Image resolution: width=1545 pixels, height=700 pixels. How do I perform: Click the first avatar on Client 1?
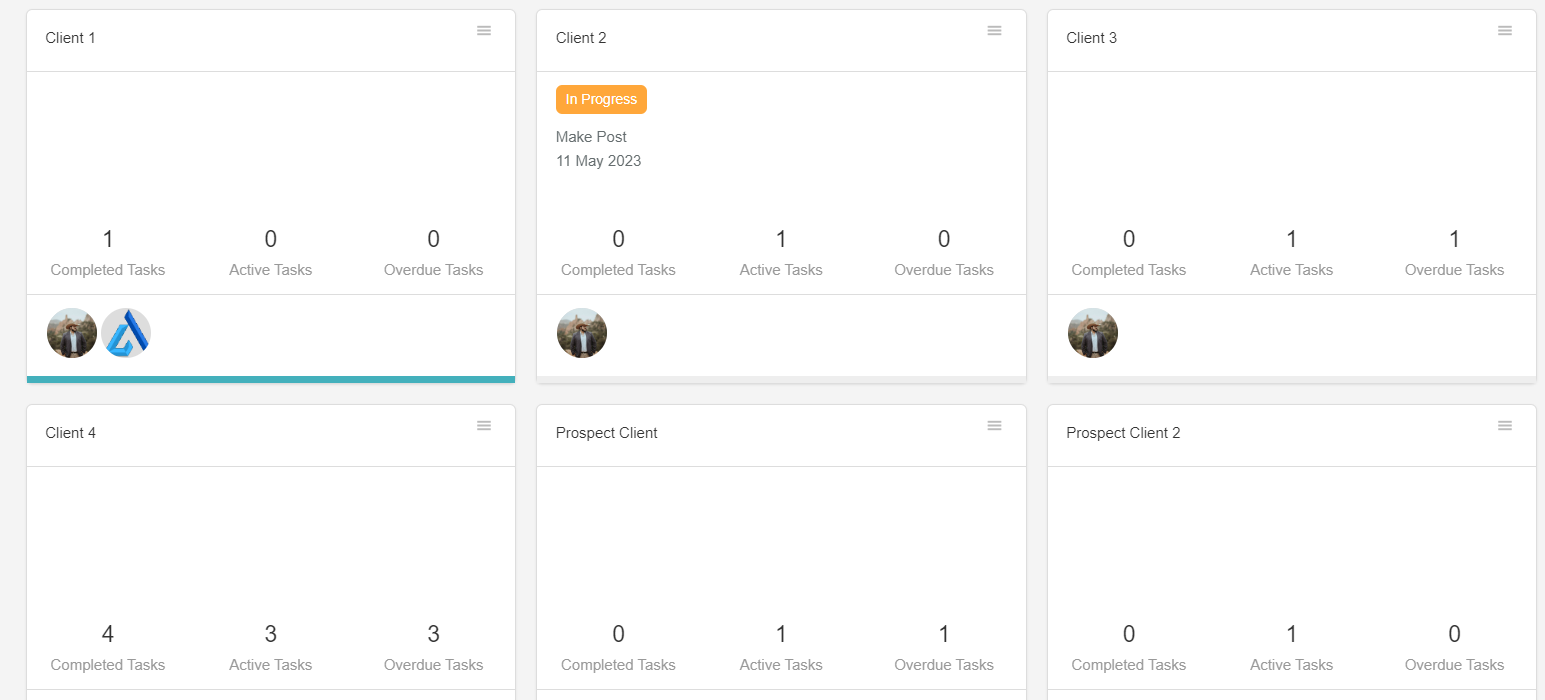pos(71,332)
